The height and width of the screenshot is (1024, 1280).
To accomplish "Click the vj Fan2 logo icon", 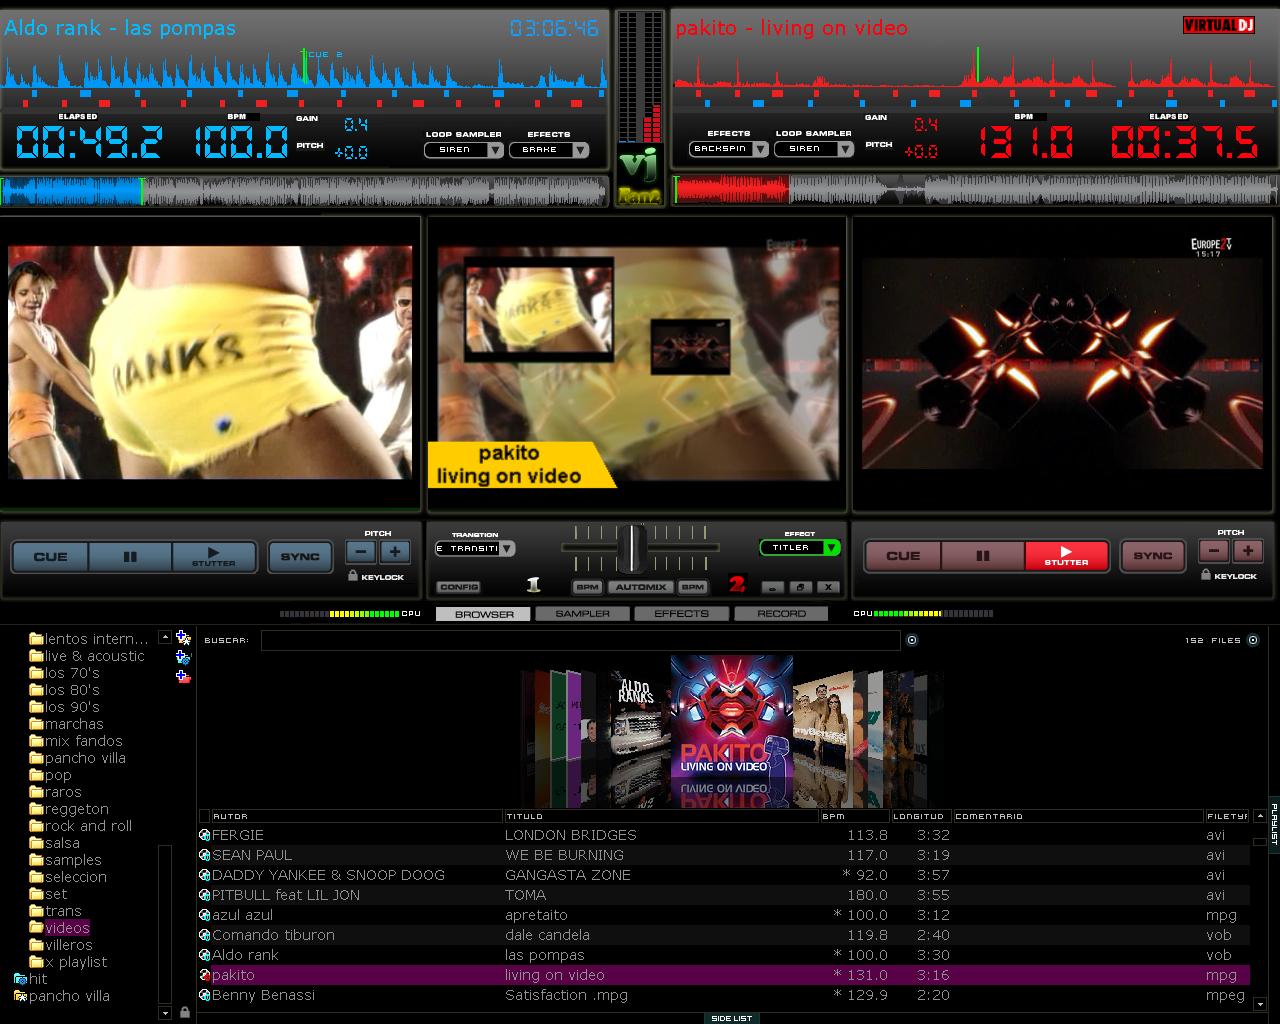I will click(640, 176).
